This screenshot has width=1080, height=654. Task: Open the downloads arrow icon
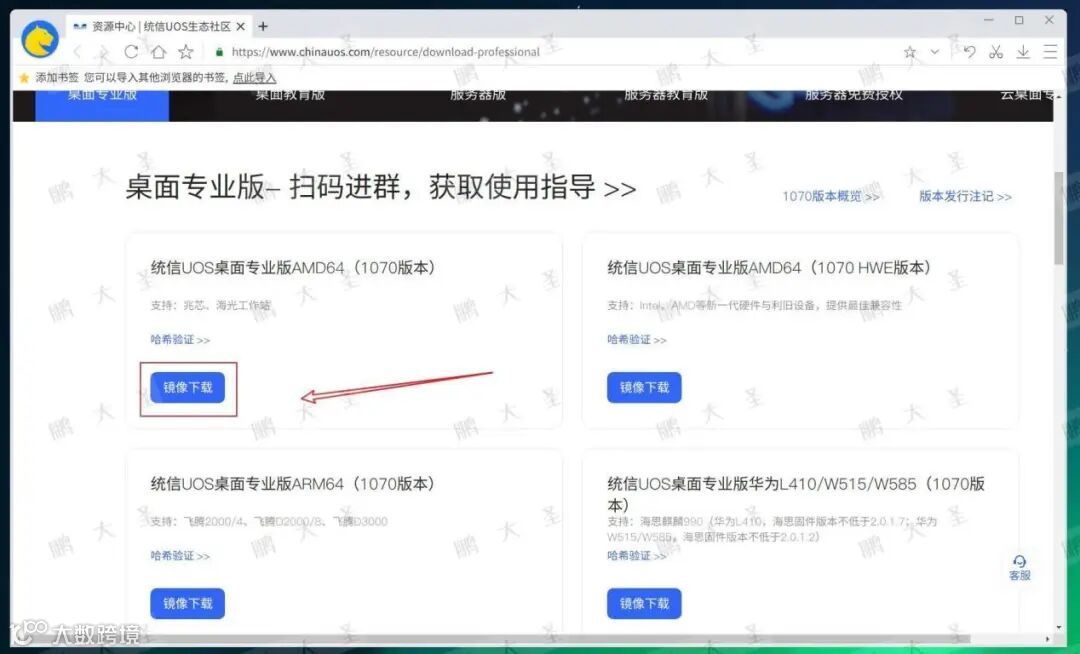[1023, 52]
